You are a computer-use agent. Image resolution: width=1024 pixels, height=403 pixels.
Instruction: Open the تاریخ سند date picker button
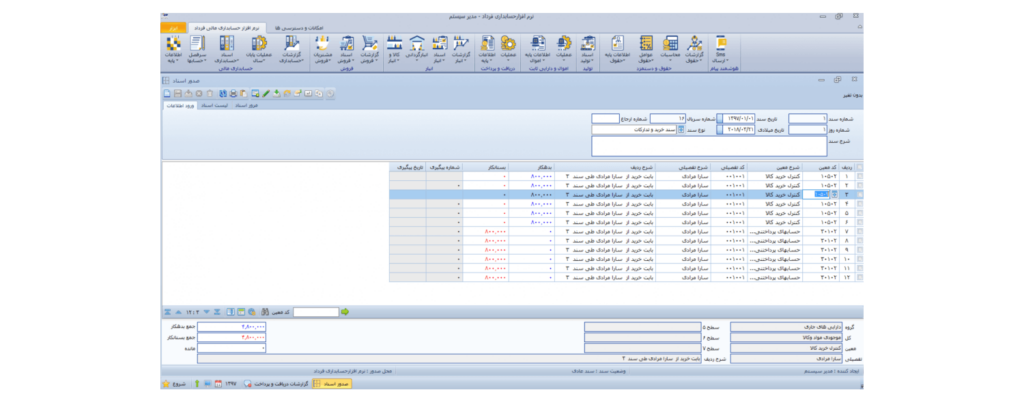(720, 119)
